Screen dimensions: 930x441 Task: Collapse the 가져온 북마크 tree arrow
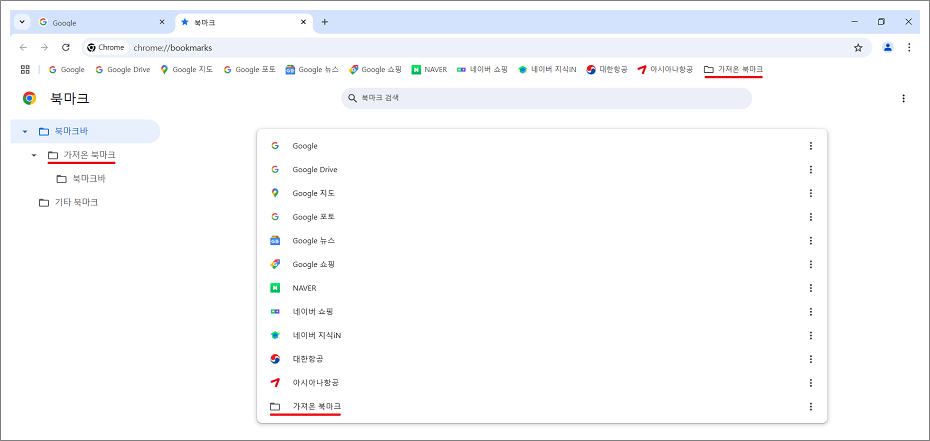(x=34, y=155)
